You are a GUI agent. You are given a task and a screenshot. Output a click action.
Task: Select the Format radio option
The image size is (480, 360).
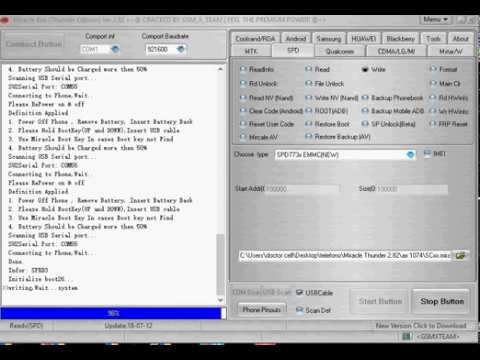click(x=444, y=69)
